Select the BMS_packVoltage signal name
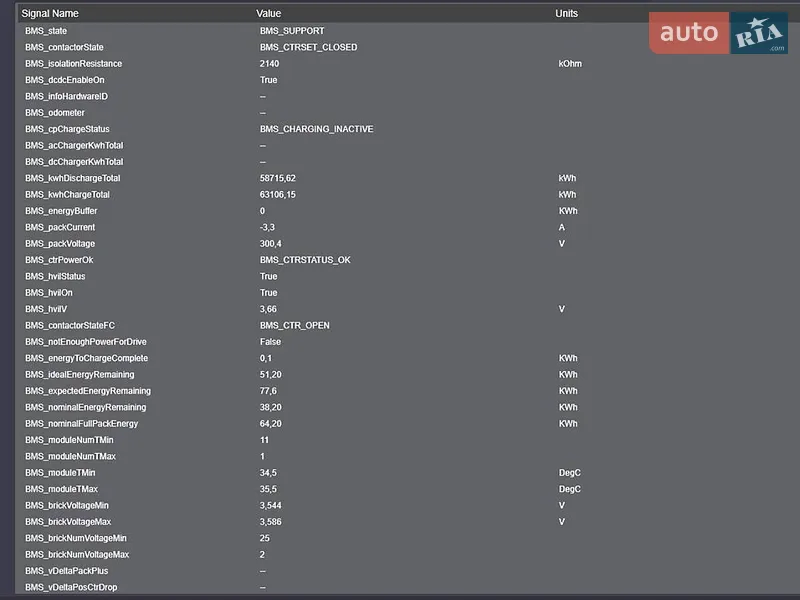Viewport: 800px width, 600px height. 60,243
